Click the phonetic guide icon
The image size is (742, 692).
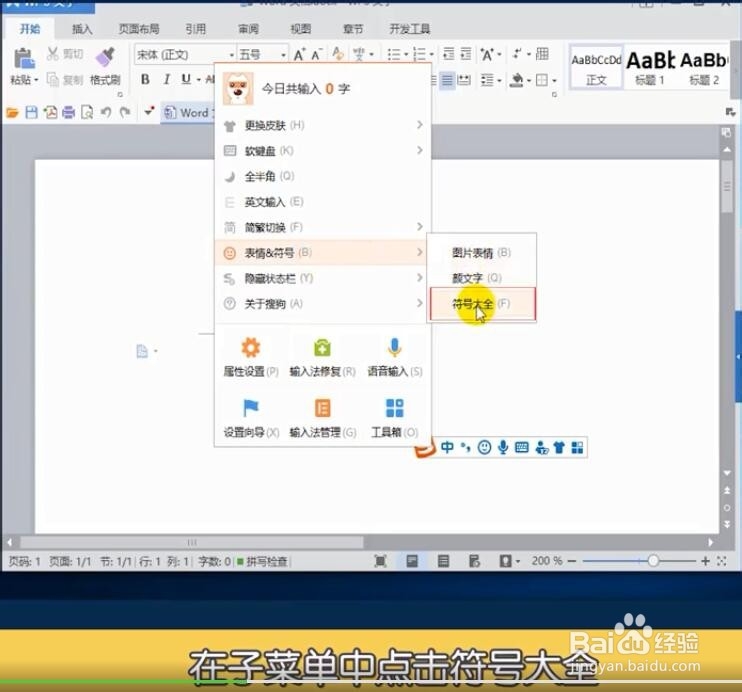(359, 54)
